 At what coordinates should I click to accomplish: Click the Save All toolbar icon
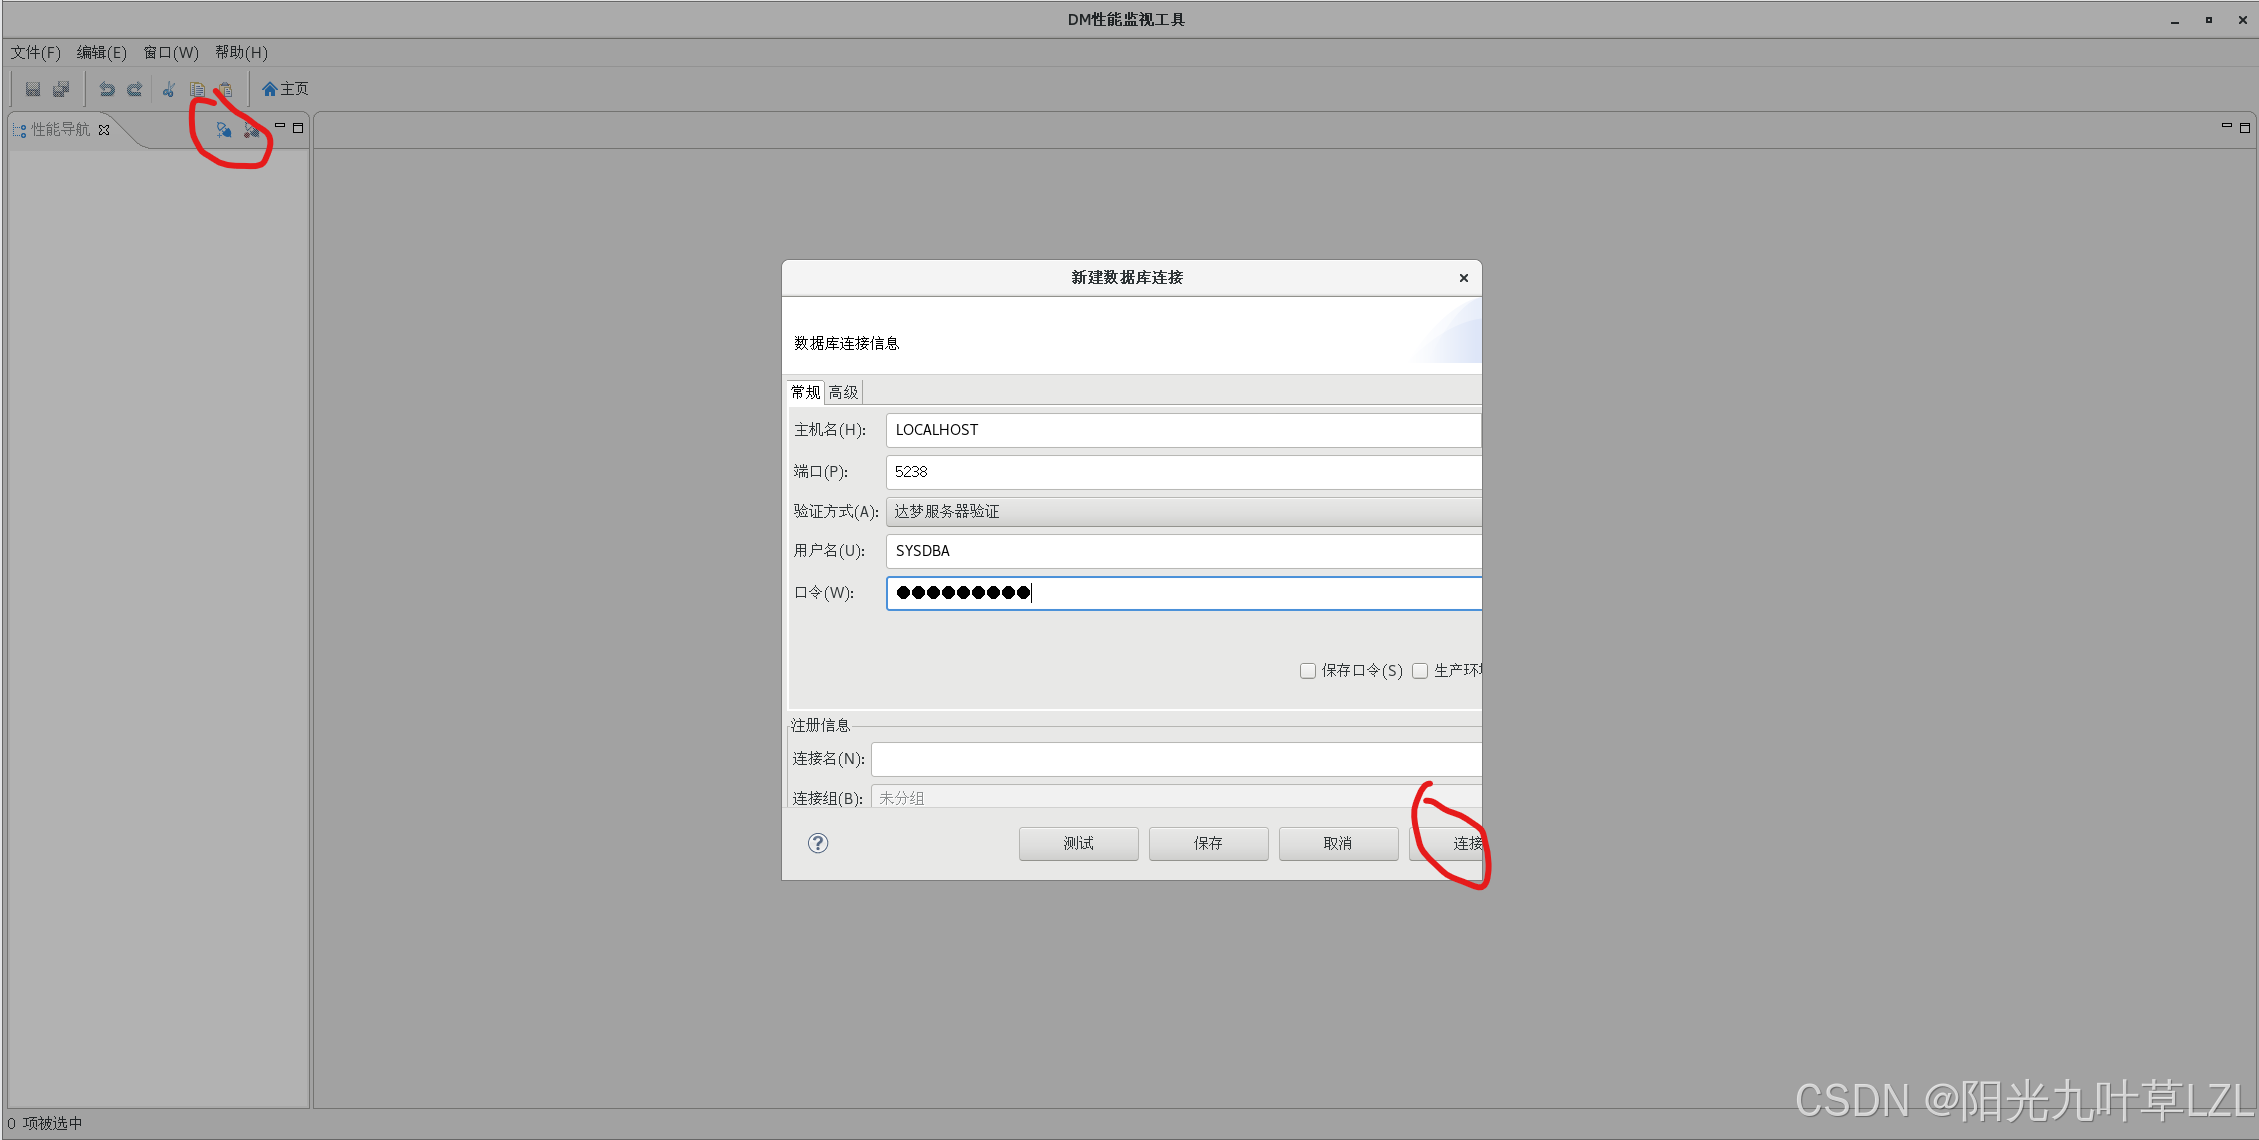(61, 89)
